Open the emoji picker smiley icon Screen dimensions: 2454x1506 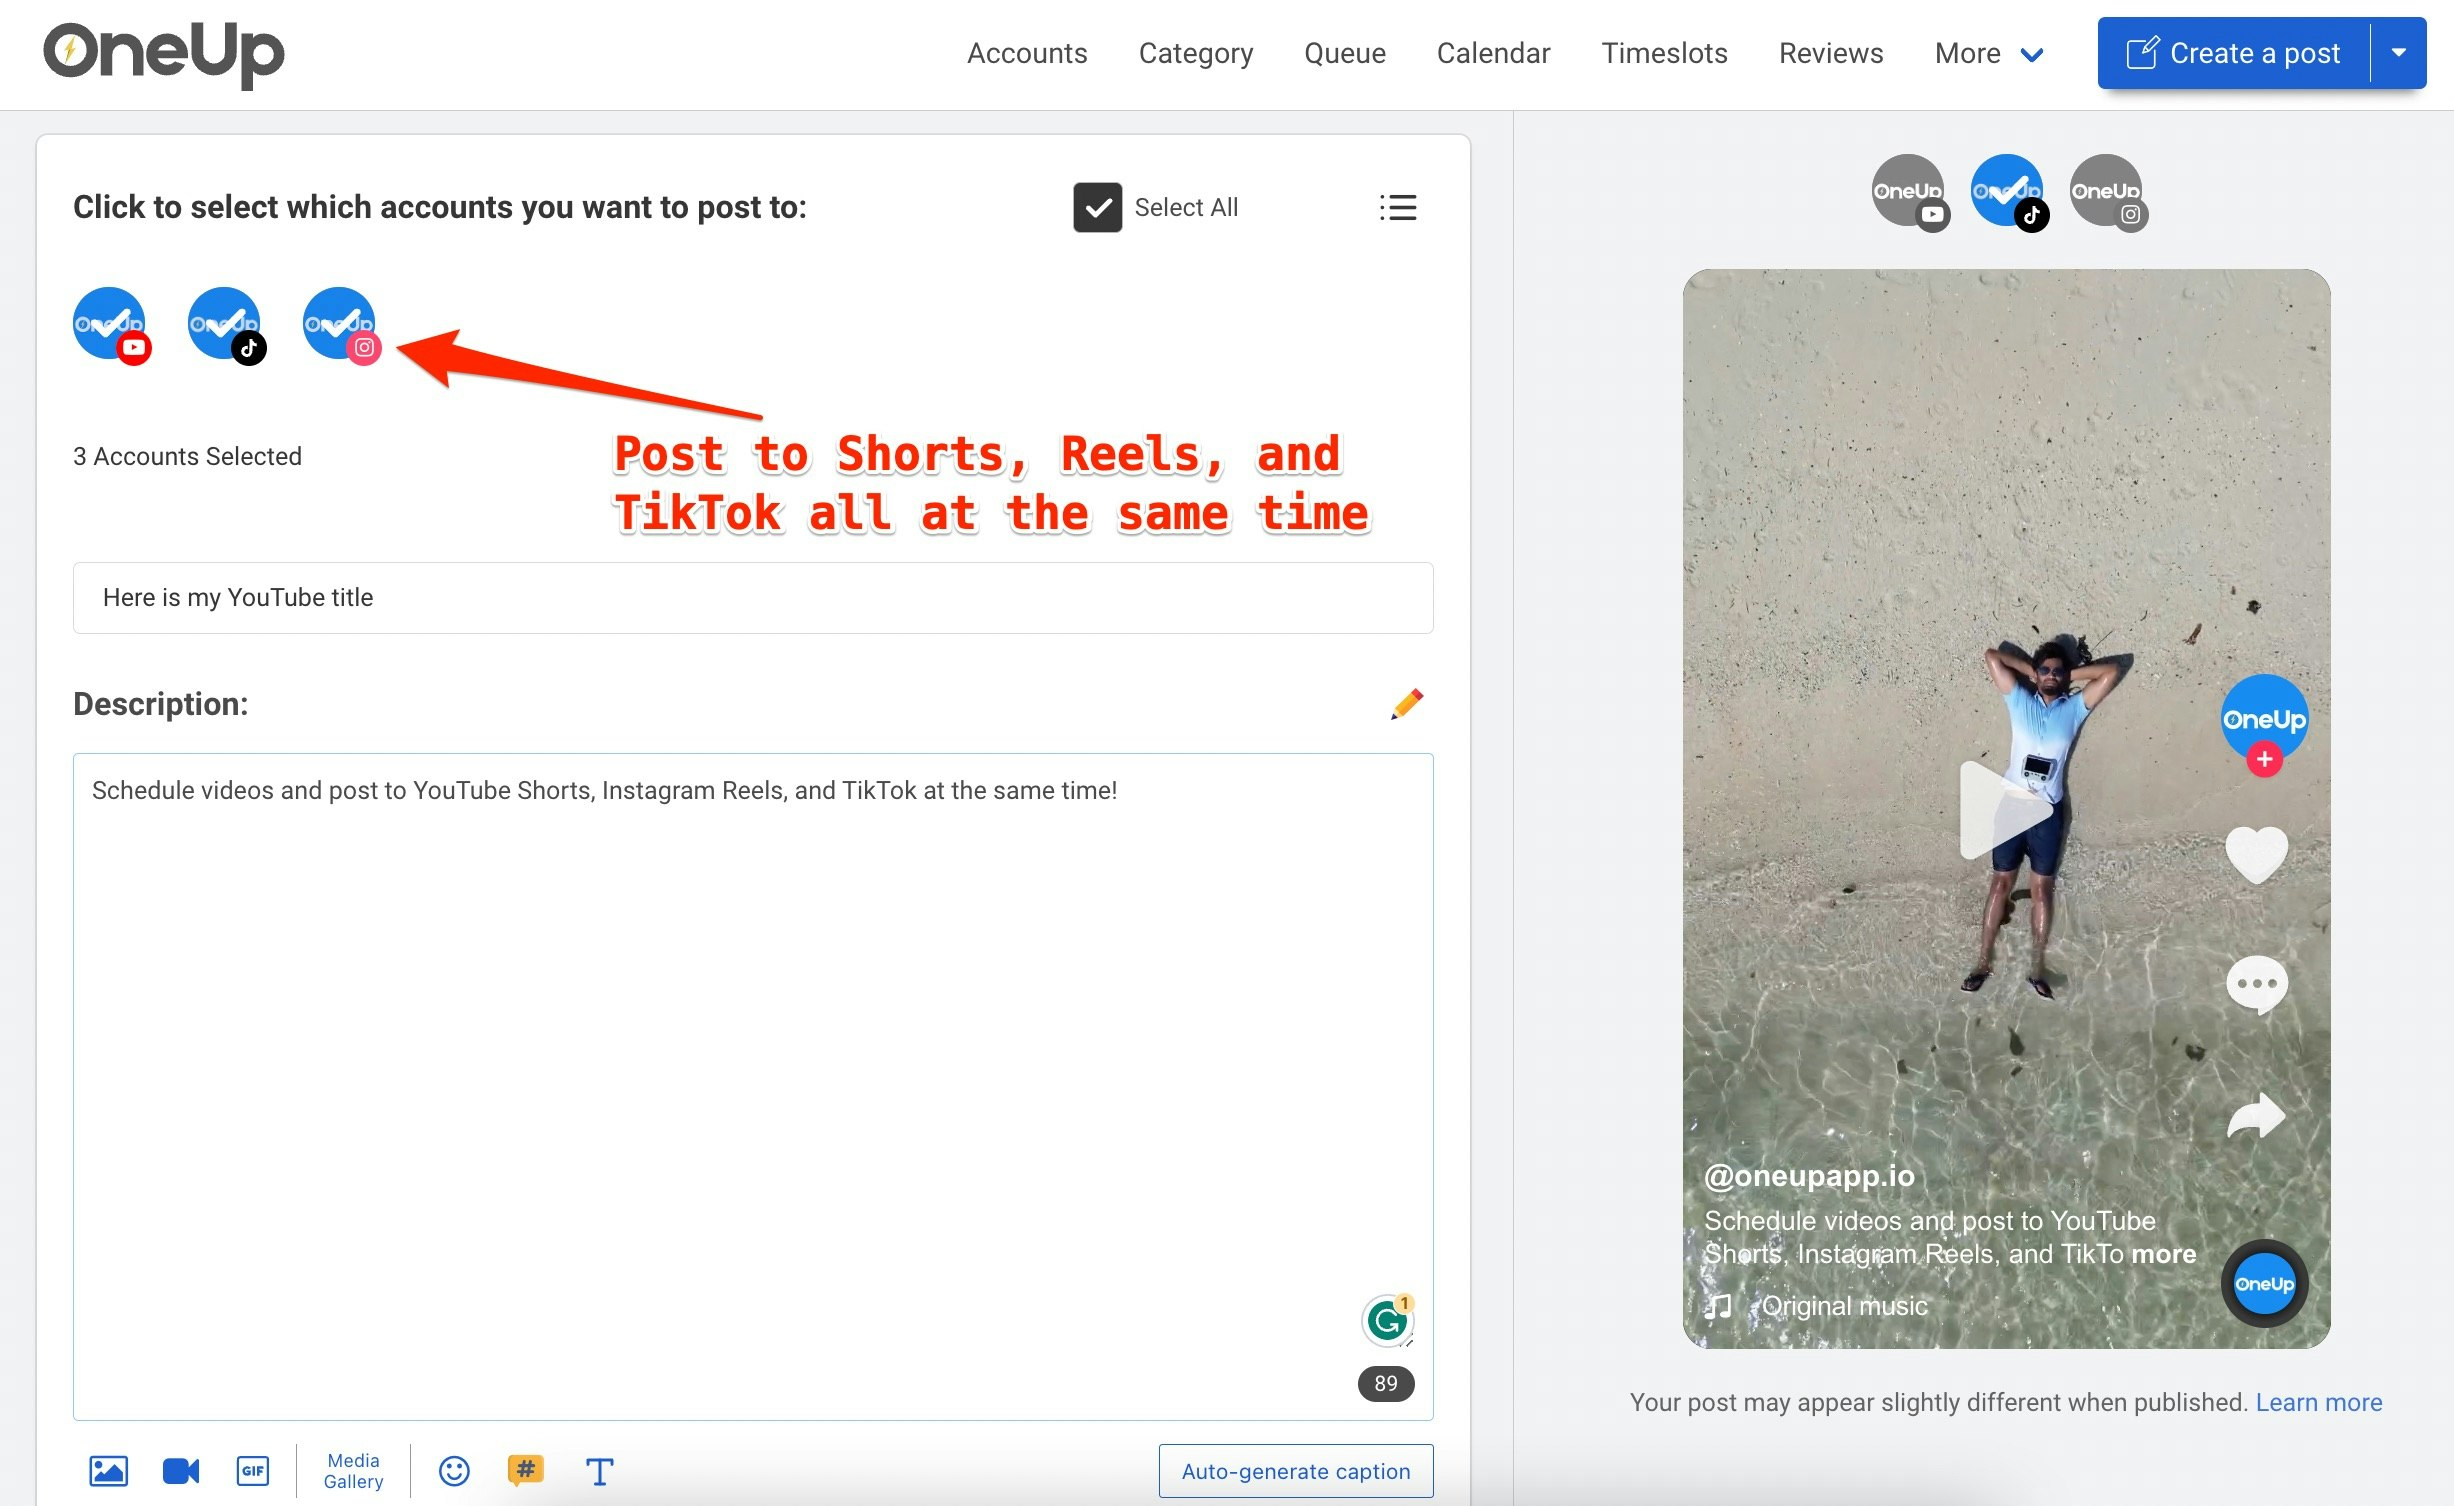click(x=454, y=1470)
